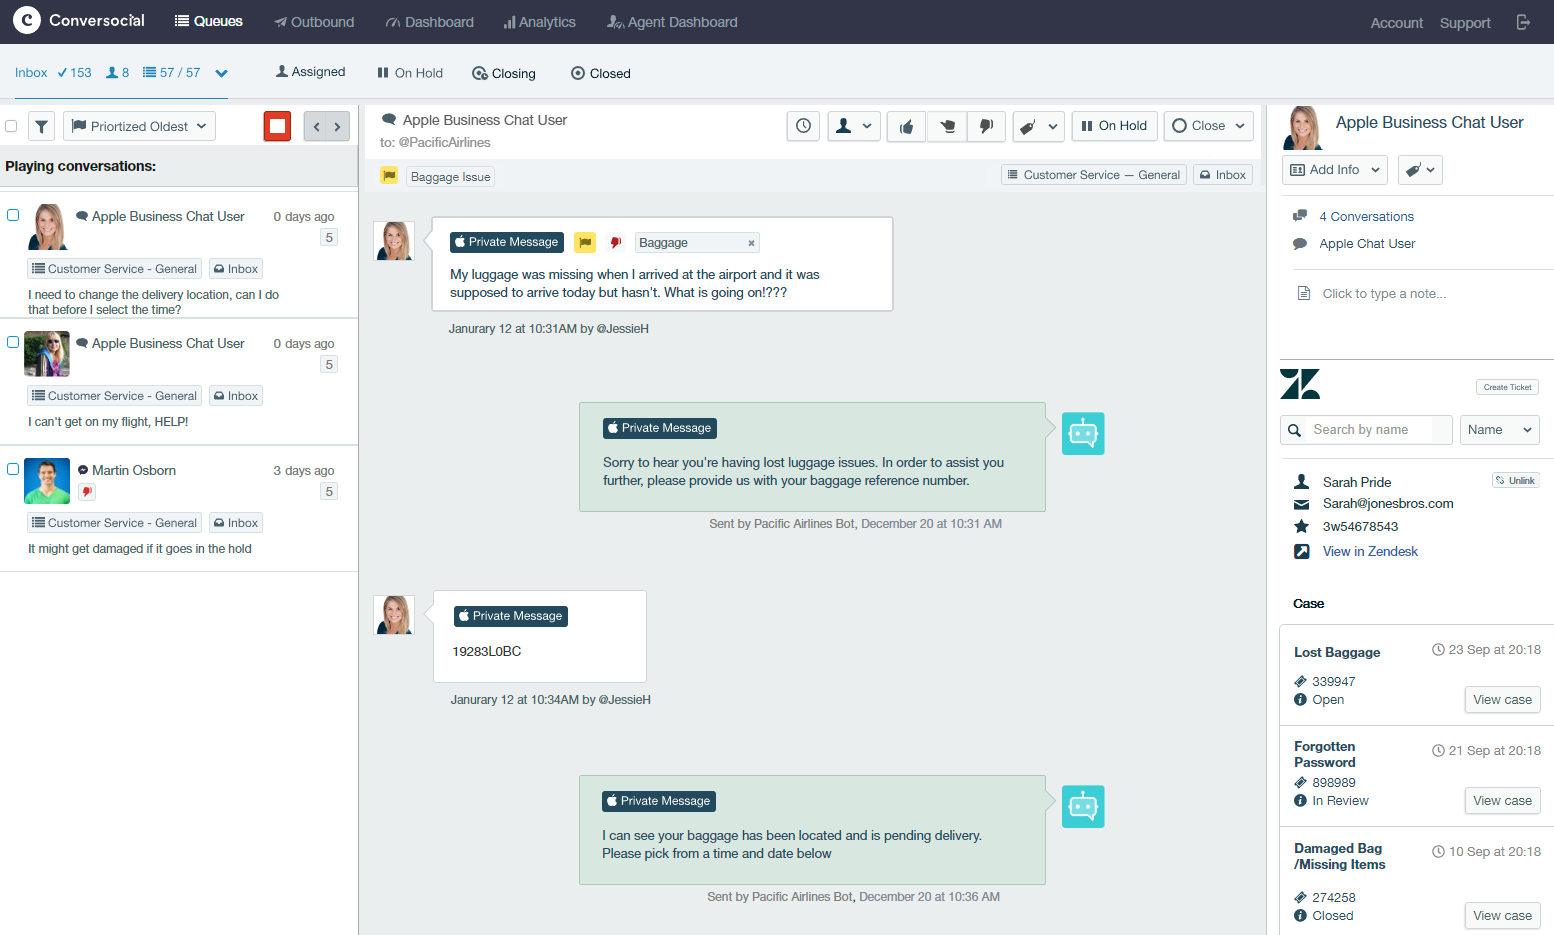The width and height of the screenshot is (1554, 935).
Task: Click the clock snooze icon
Action: coord(803,126)
